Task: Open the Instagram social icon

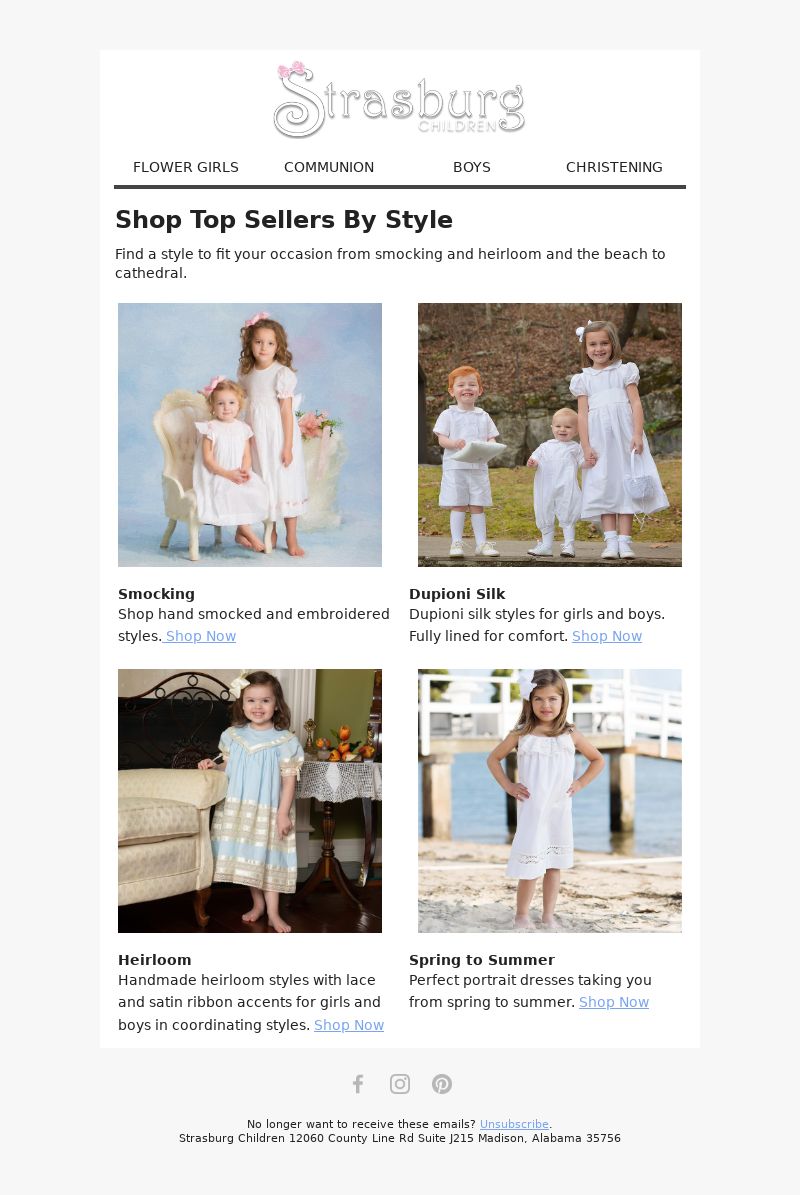Action: pyautogui.click(x=400, y=1084)
